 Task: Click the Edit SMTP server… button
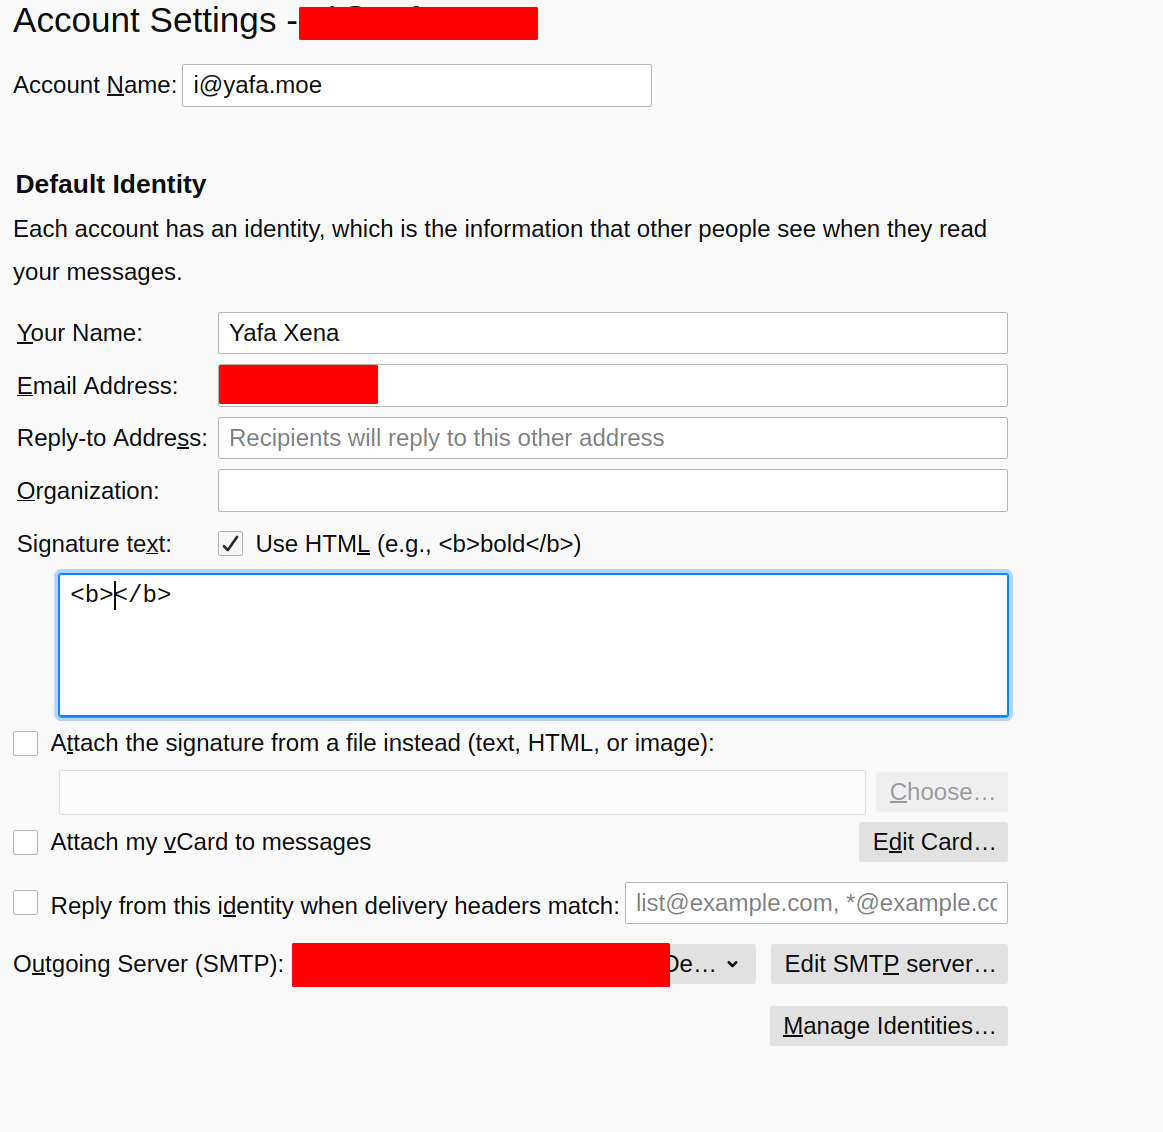point(889,964)
